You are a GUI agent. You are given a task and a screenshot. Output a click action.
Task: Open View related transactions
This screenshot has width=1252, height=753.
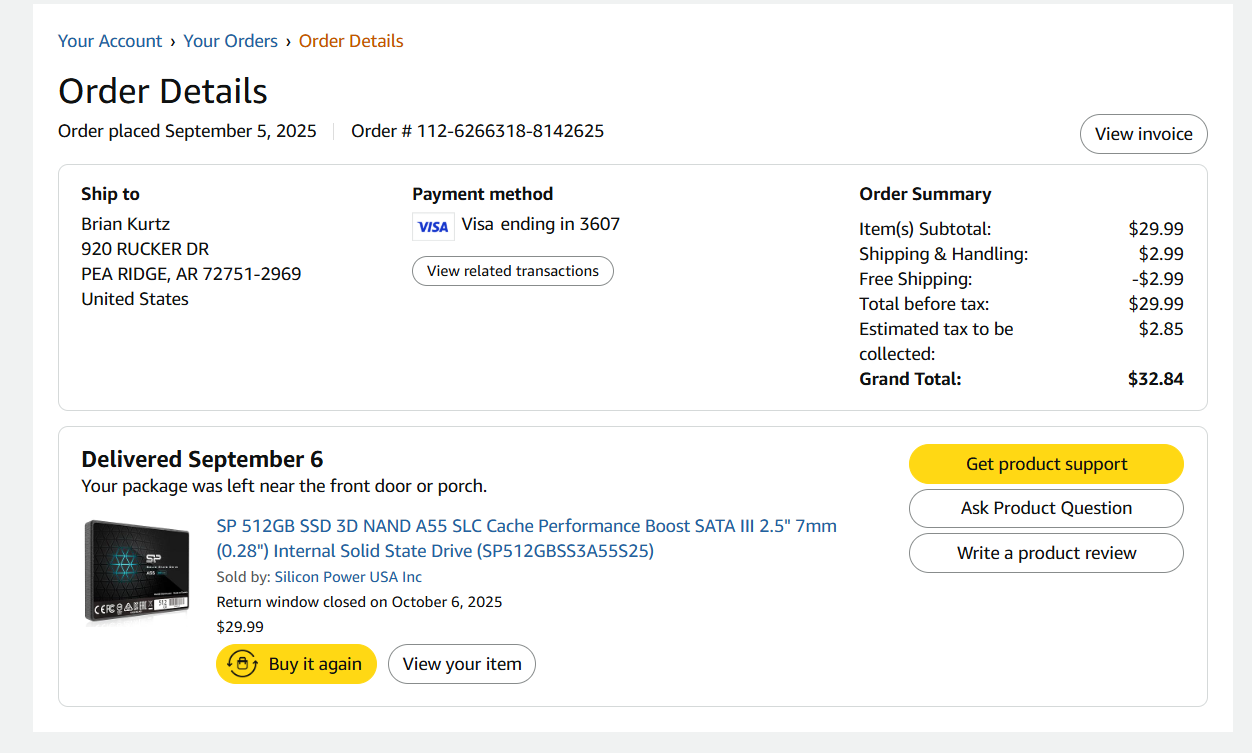click(x=513, y=271)
